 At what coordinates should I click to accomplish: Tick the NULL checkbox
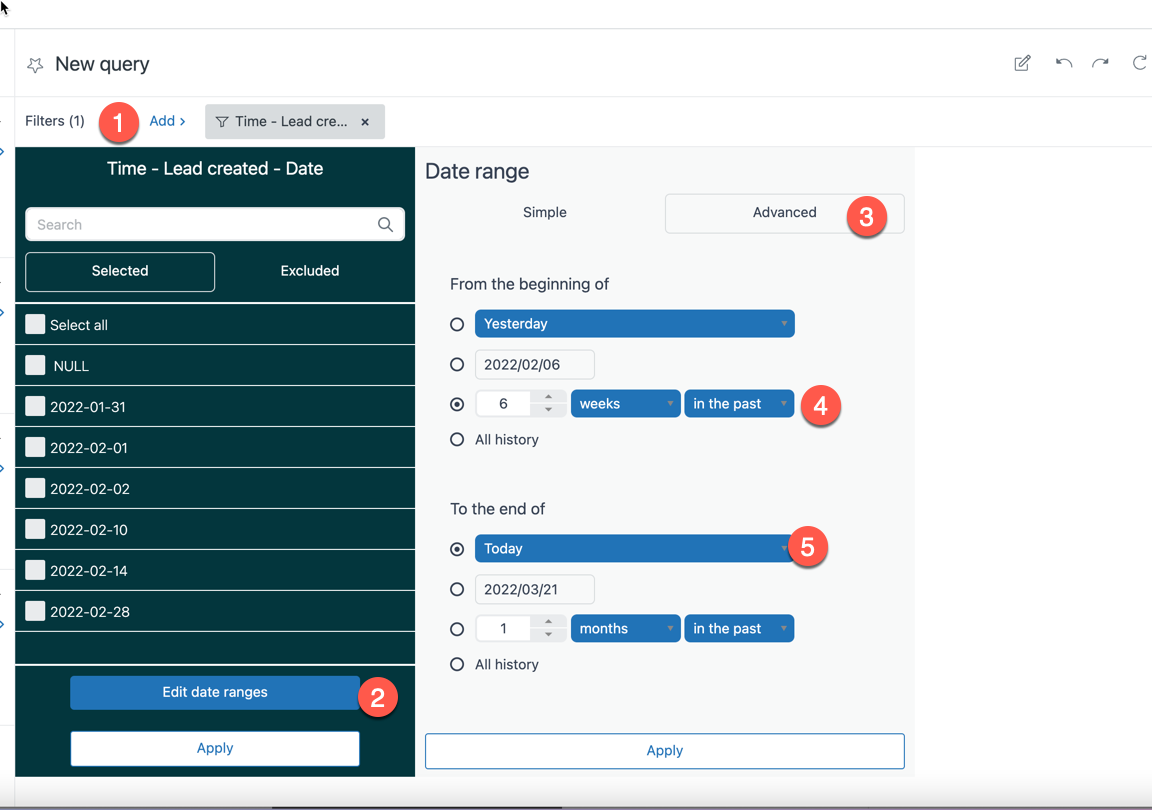point(36,366)
